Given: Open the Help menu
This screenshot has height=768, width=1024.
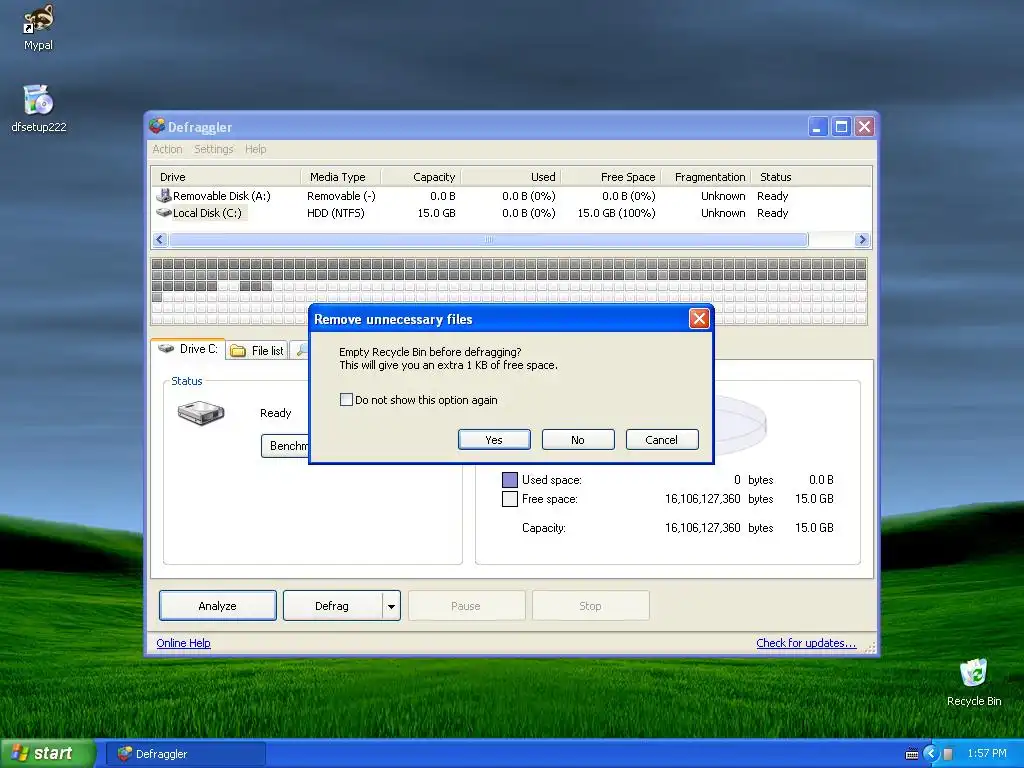Looking at the screenshot, I should 255,149.
